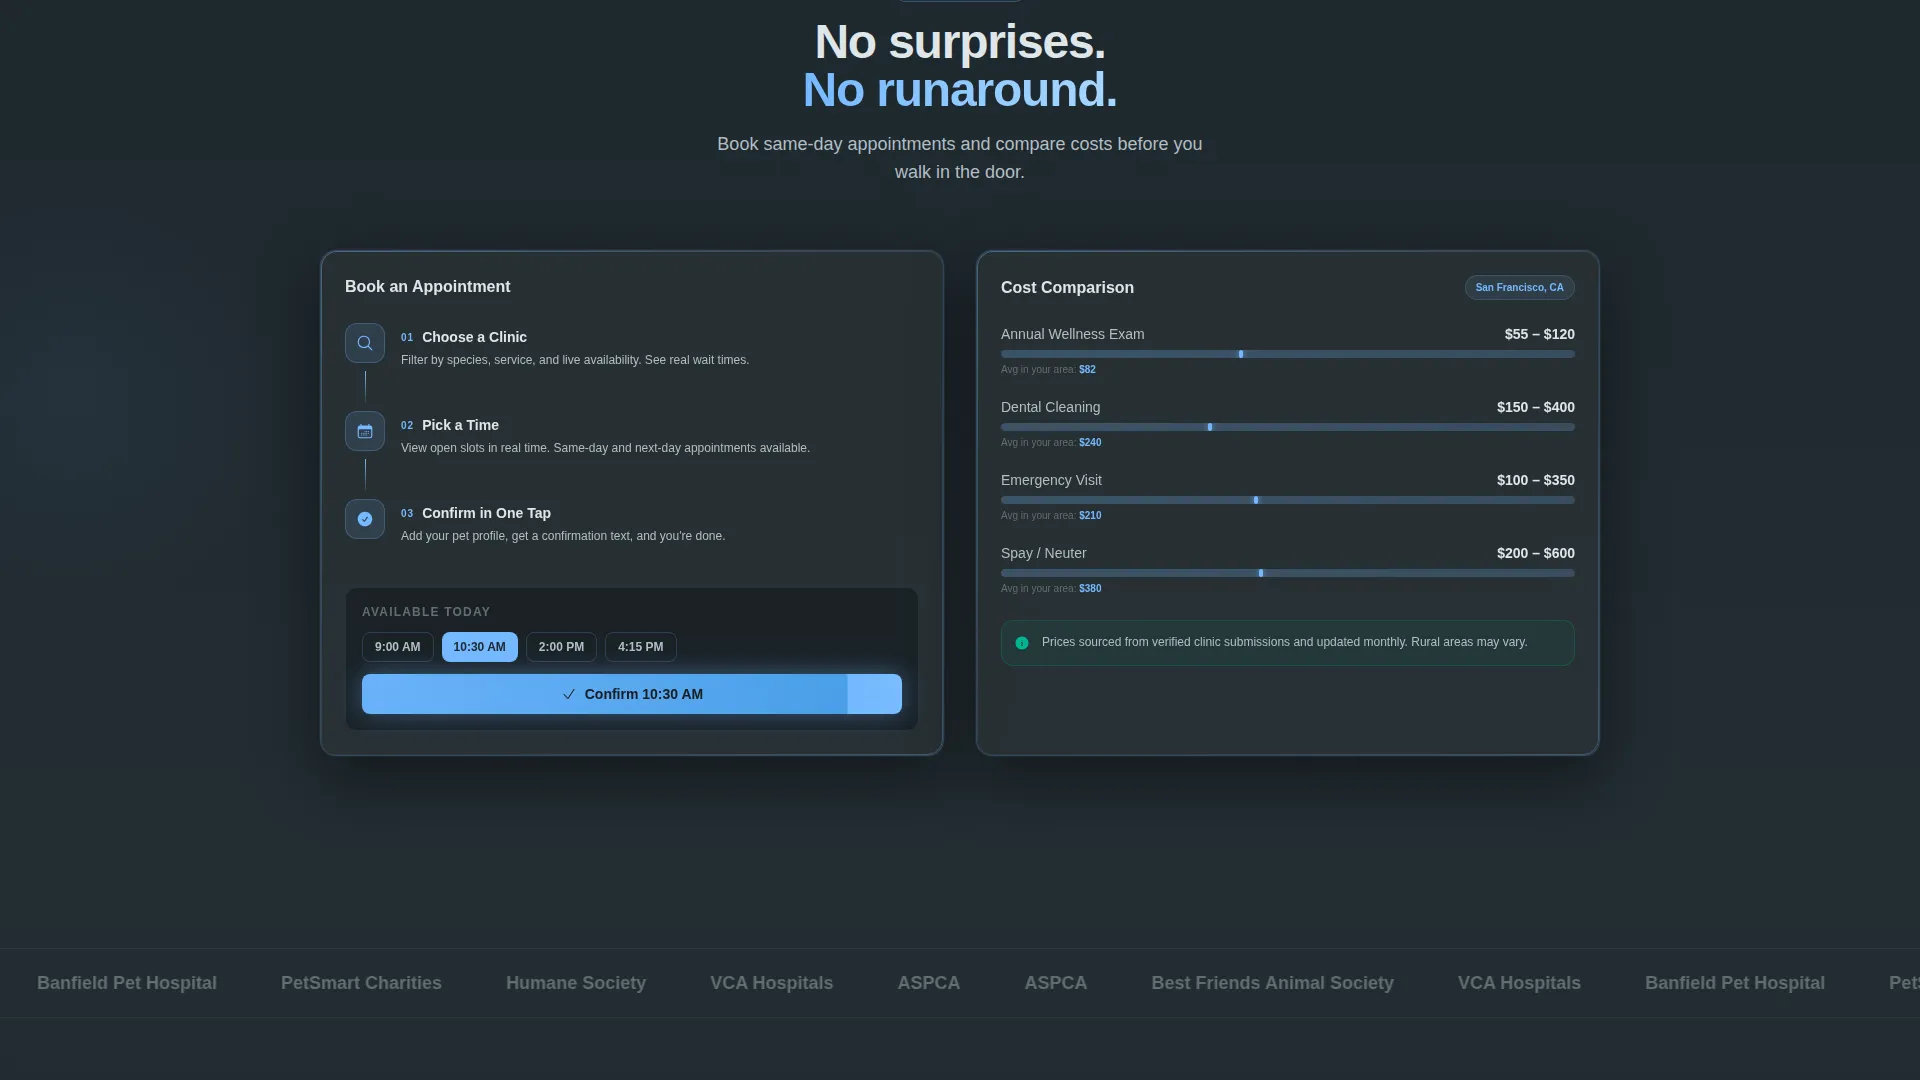Click the Choose a Clinic step title
This screenshot has width=1920, height=1080.
[474, 337]
